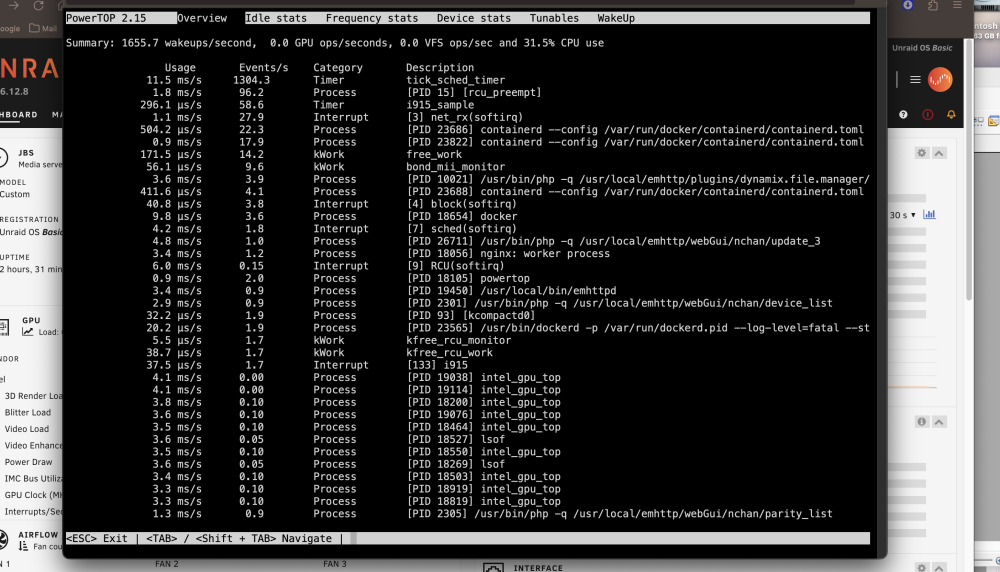This screenshot has width=1000, height=572.
Task: Collapse the second tile using its chevron
Action: click(939, 422)
